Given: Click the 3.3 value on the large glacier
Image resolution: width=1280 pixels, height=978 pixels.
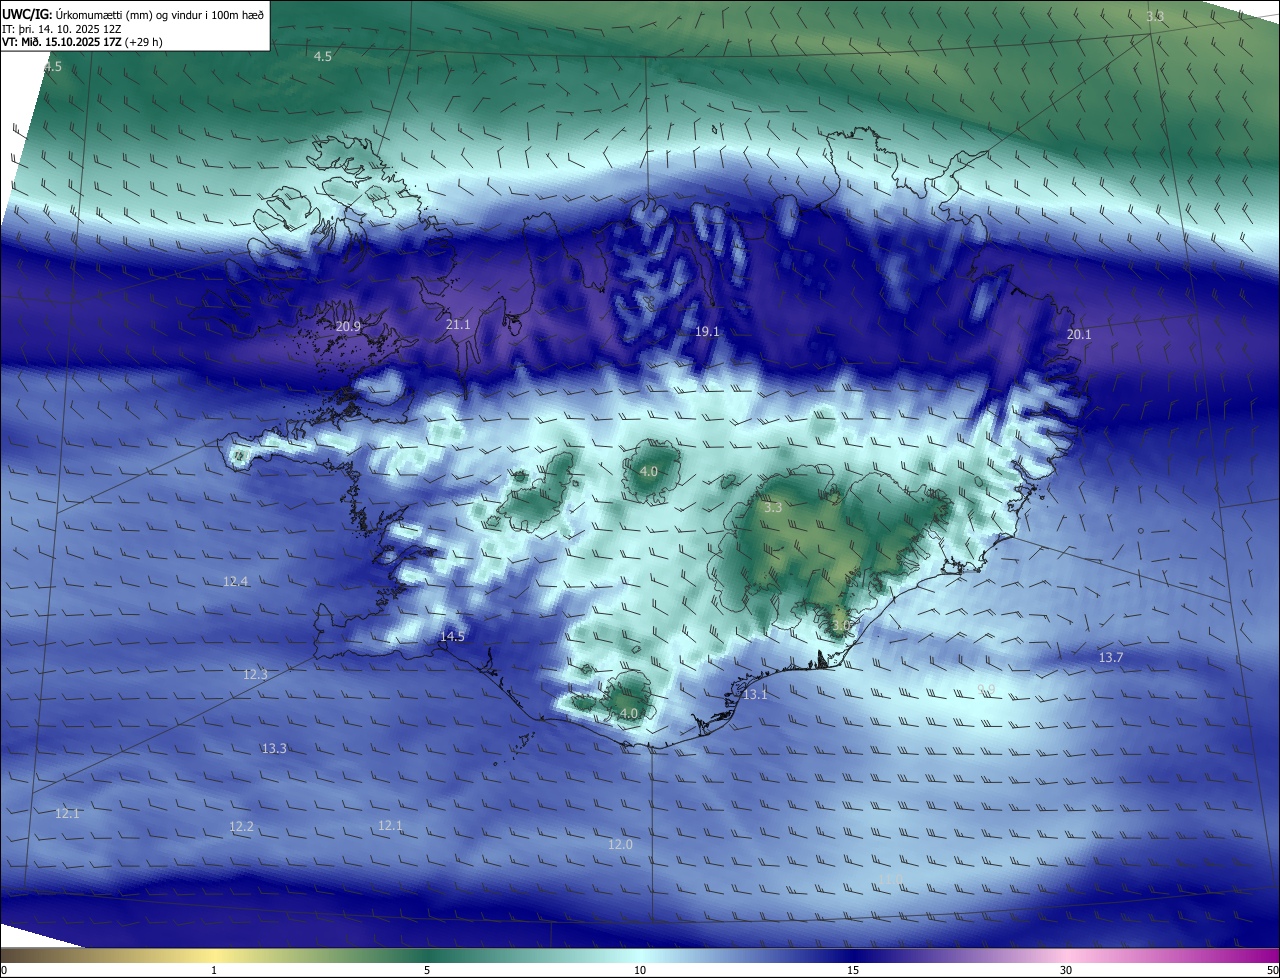Looking at the screenshot, I should [773, 508].
